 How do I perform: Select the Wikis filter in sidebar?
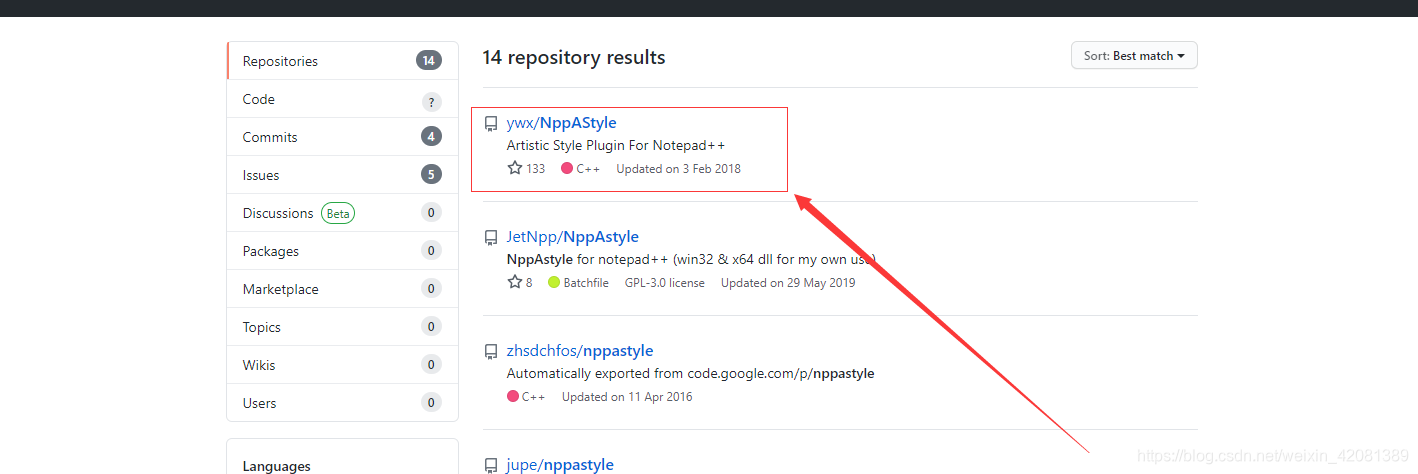point(342,365)
